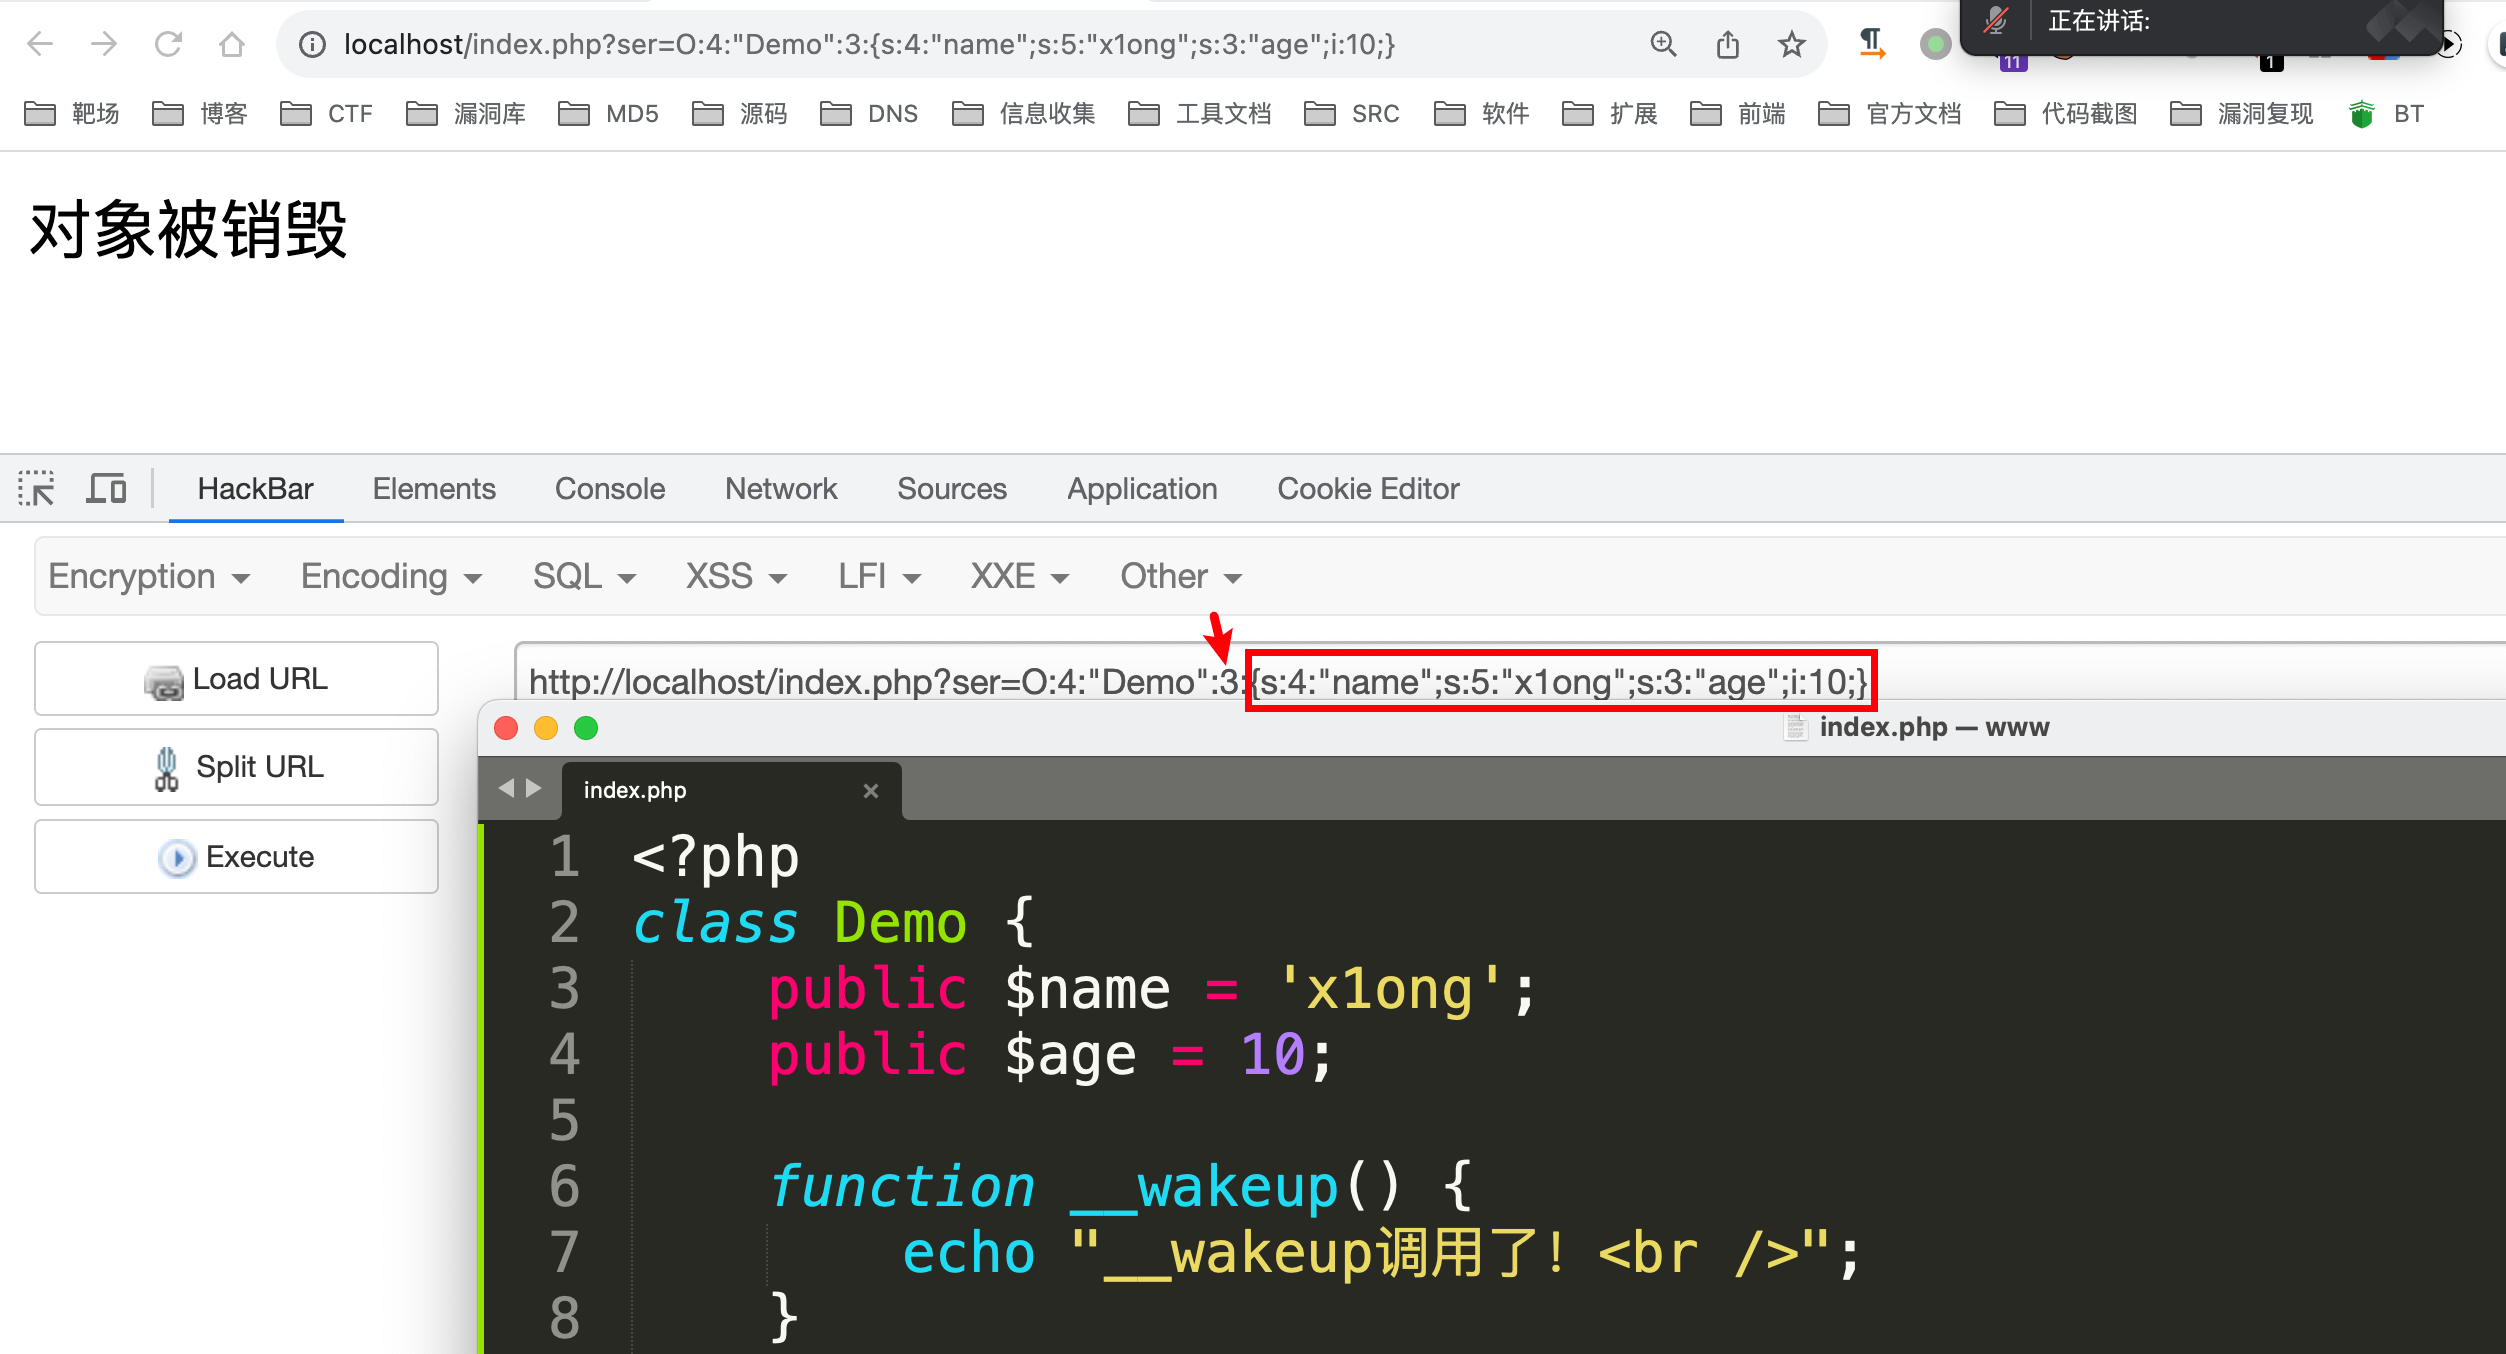This screenshot has width=2506, height=1354.
Task: Open the 博客 bookmark folder
Action: 200,114
